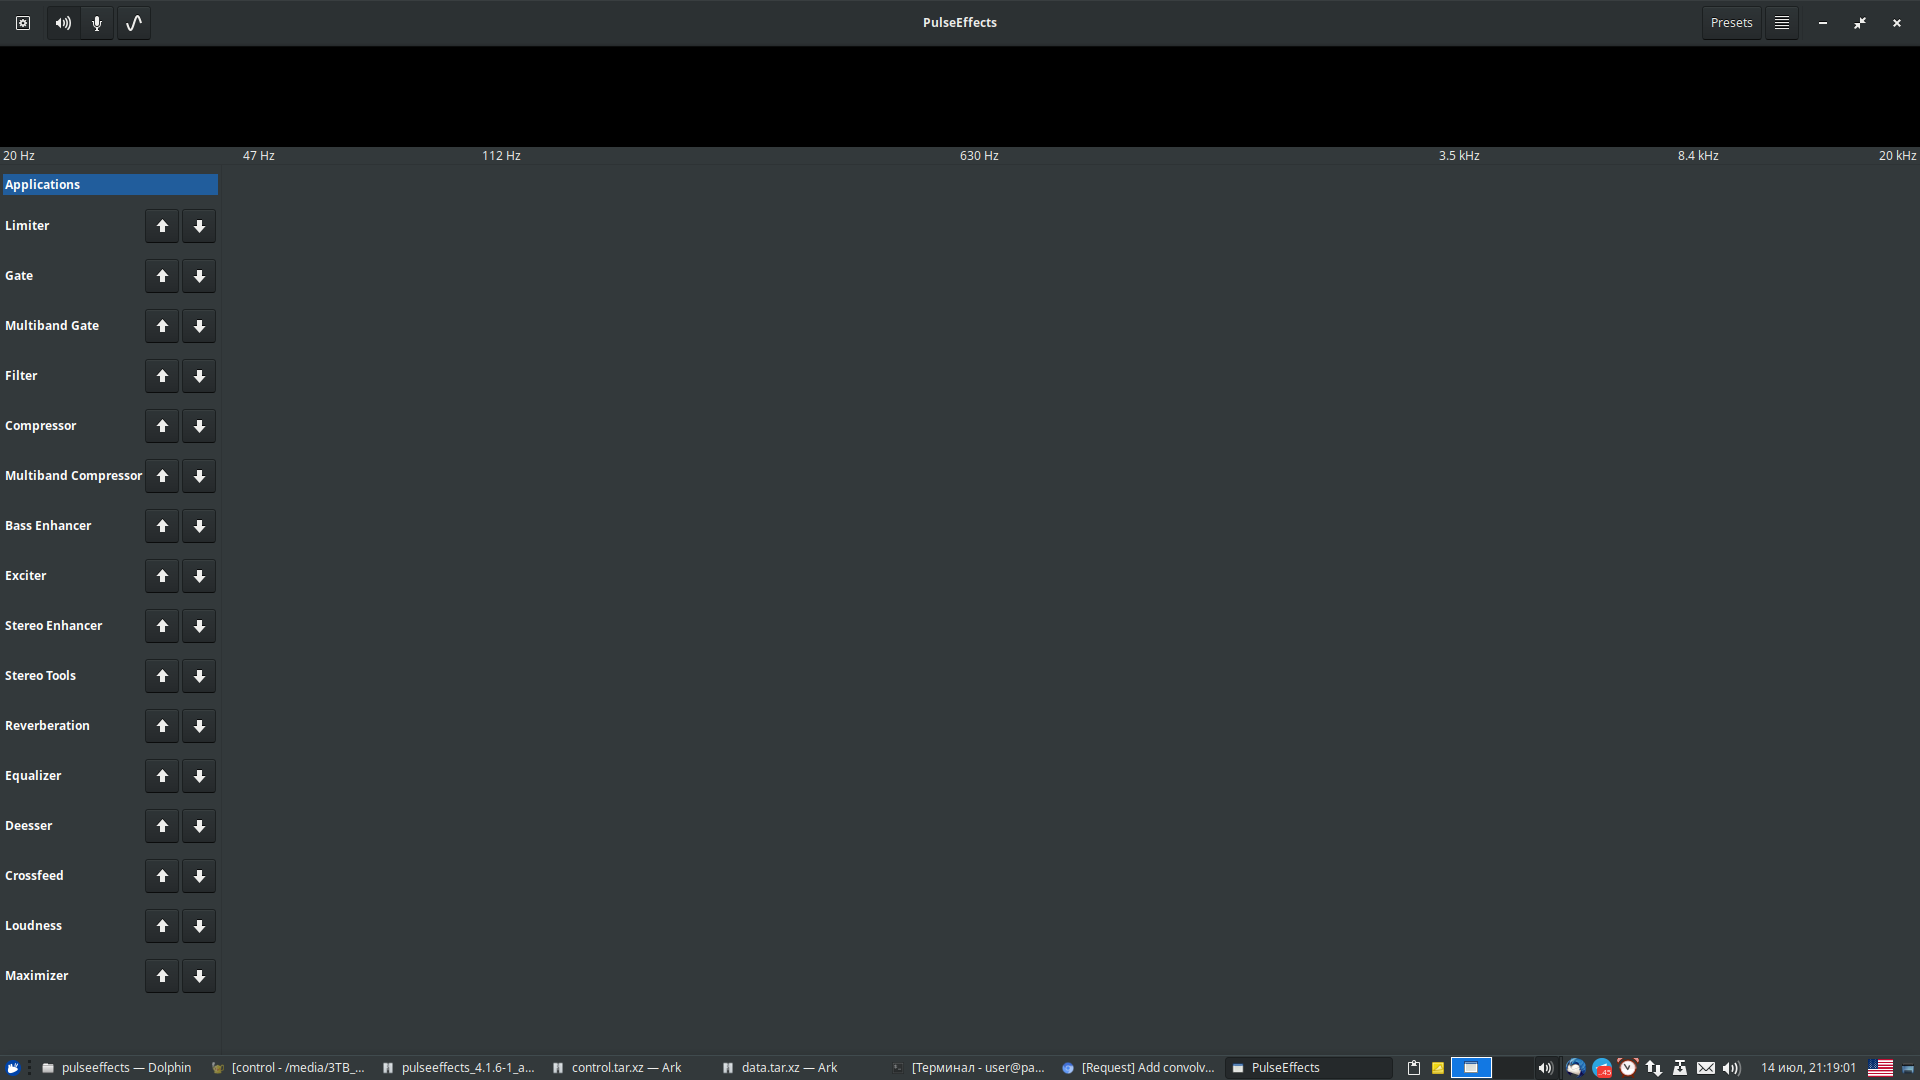Viewport: 1920px width, 1080px height.
Task: Move Filter up in the plugin order
Action: tap(162, 376)
